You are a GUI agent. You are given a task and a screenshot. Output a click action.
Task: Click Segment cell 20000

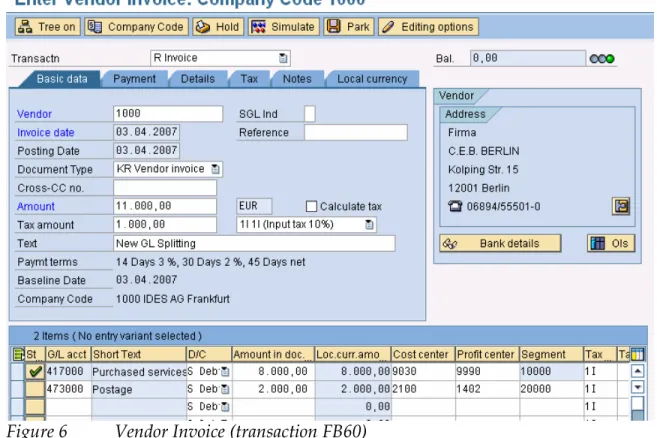551,389
